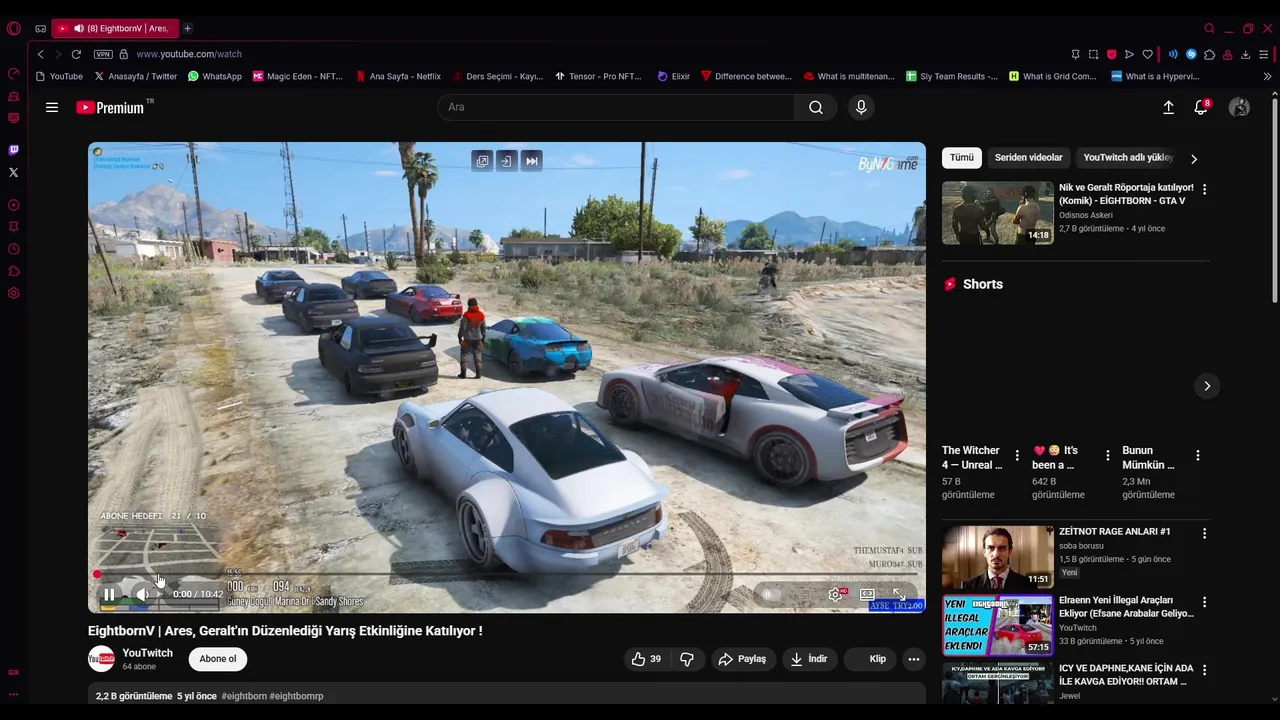Toggle the VPN badge in address bar

103,54
